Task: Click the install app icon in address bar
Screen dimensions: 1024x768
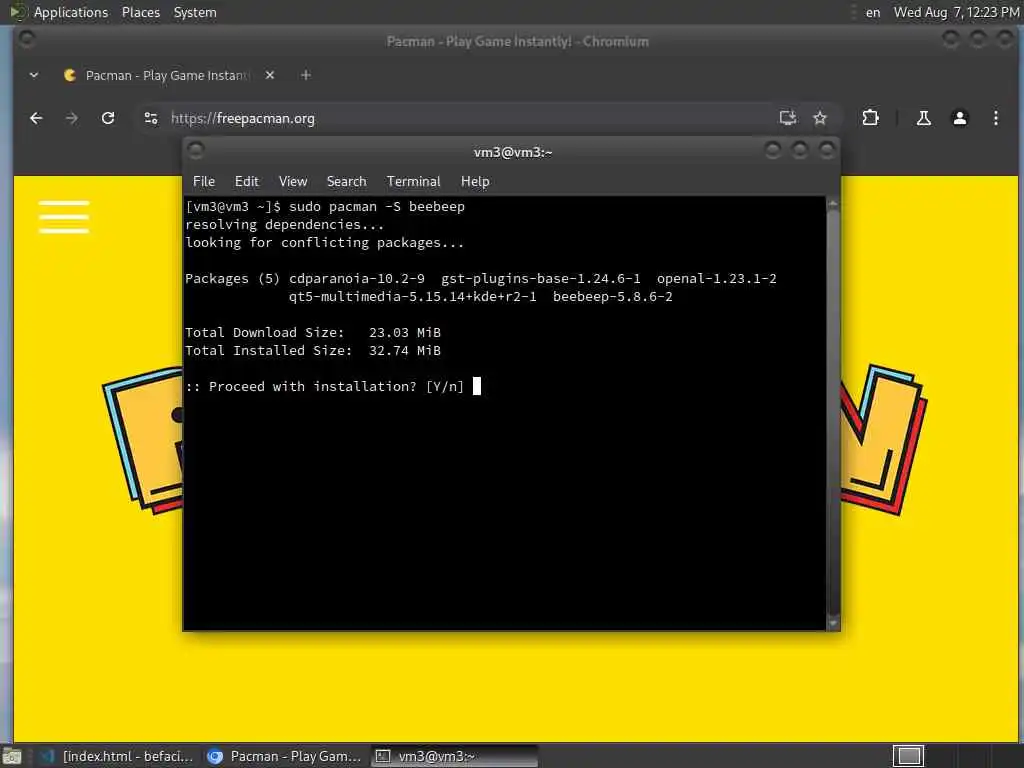Action: coord(788,118)
